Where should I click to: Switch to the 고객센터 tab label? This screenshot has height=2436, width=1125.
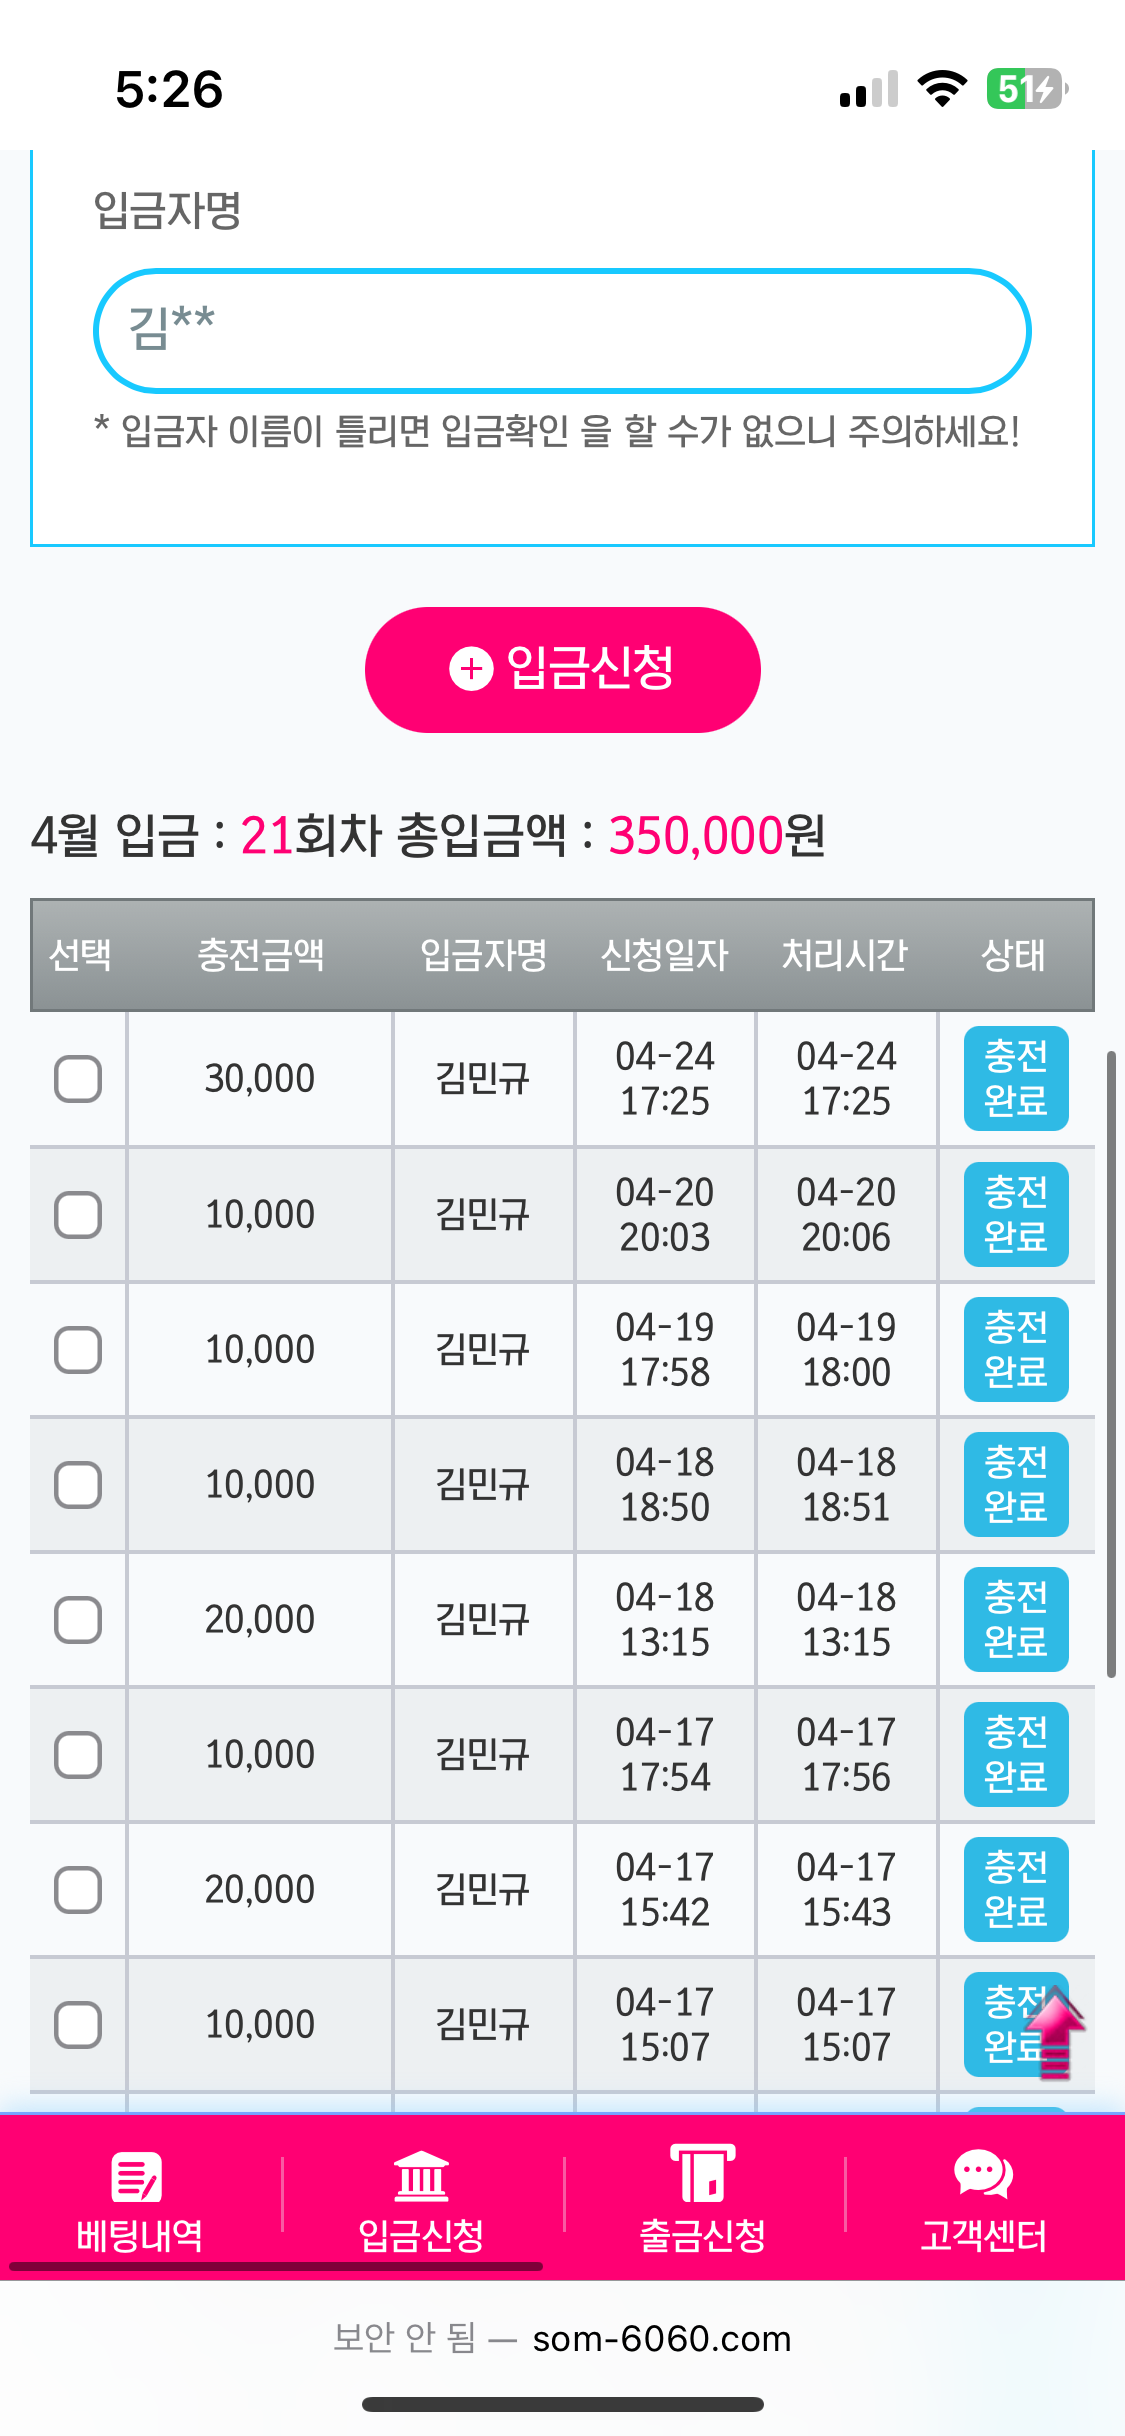point(983,2236)
